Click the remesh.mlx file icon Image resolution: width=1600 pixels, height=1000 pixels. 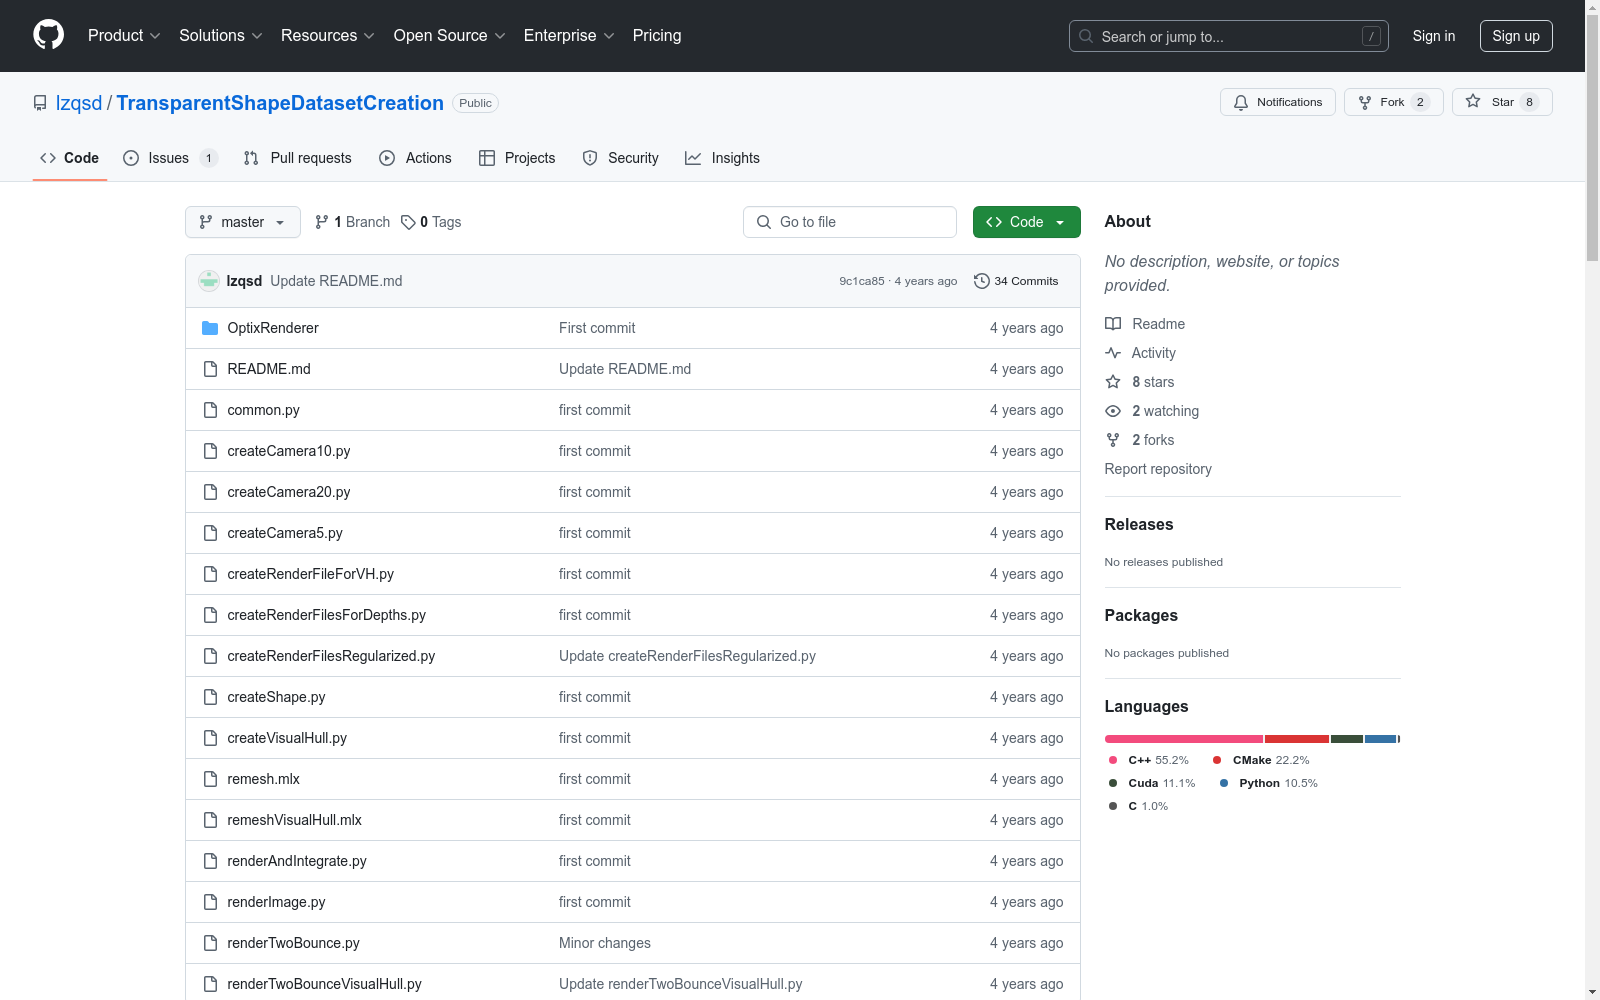[210, 779]
